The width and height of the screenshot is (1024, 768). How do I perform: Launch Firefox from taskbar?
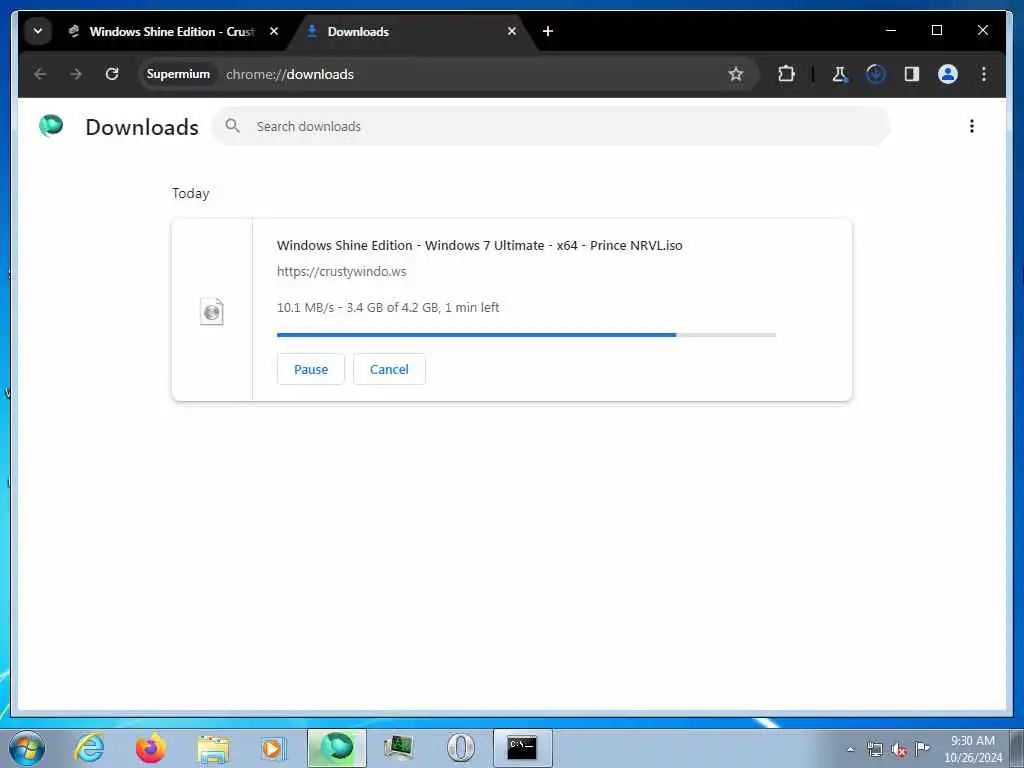[x=151, y=748]
